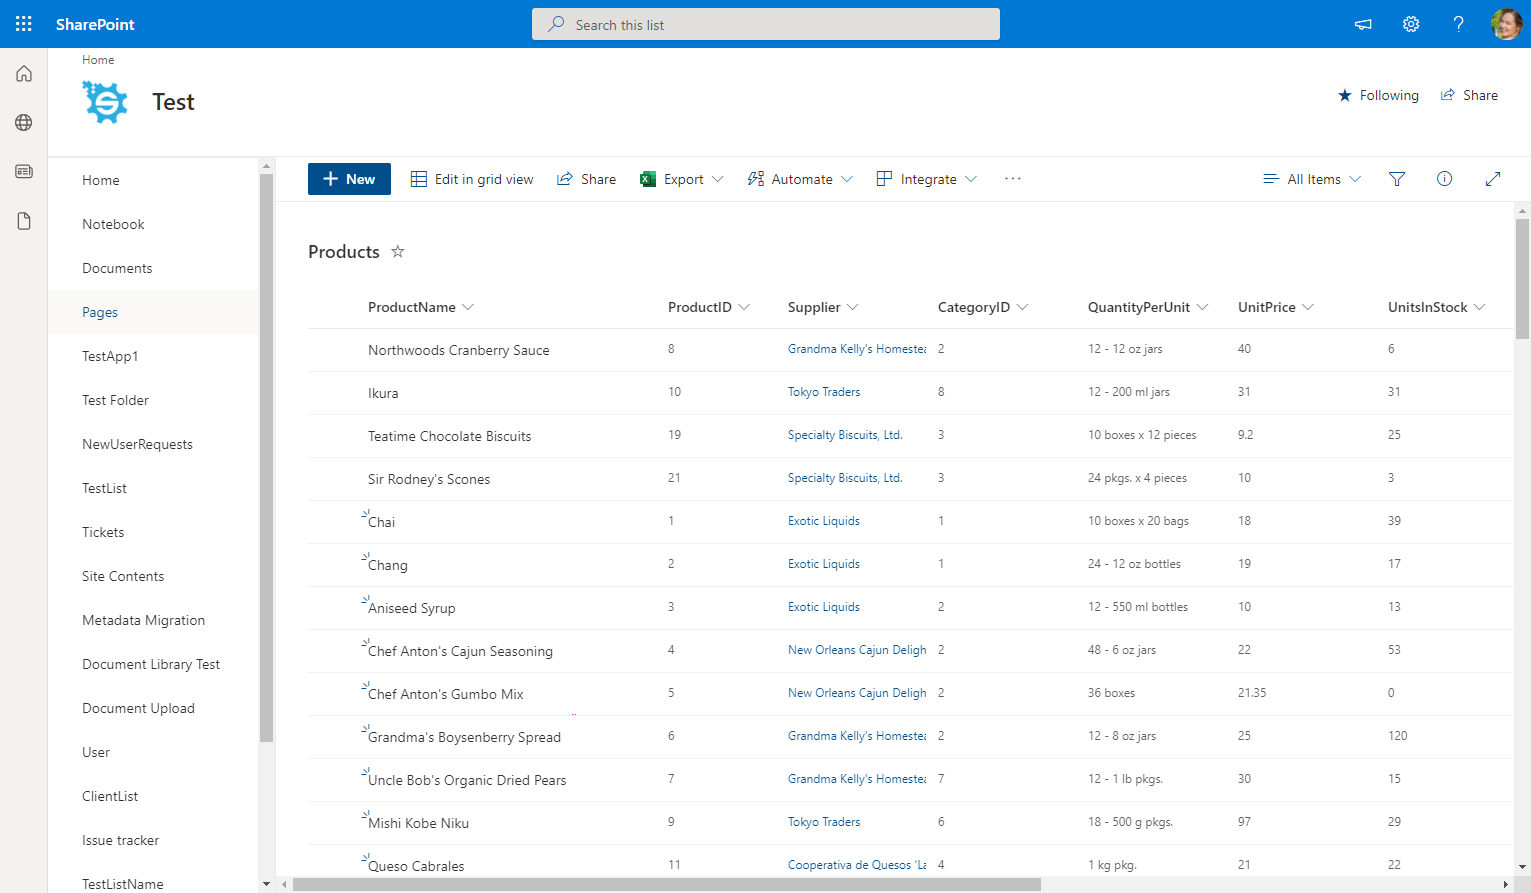Open the filter pane funnel icon

pos(1397,179)
